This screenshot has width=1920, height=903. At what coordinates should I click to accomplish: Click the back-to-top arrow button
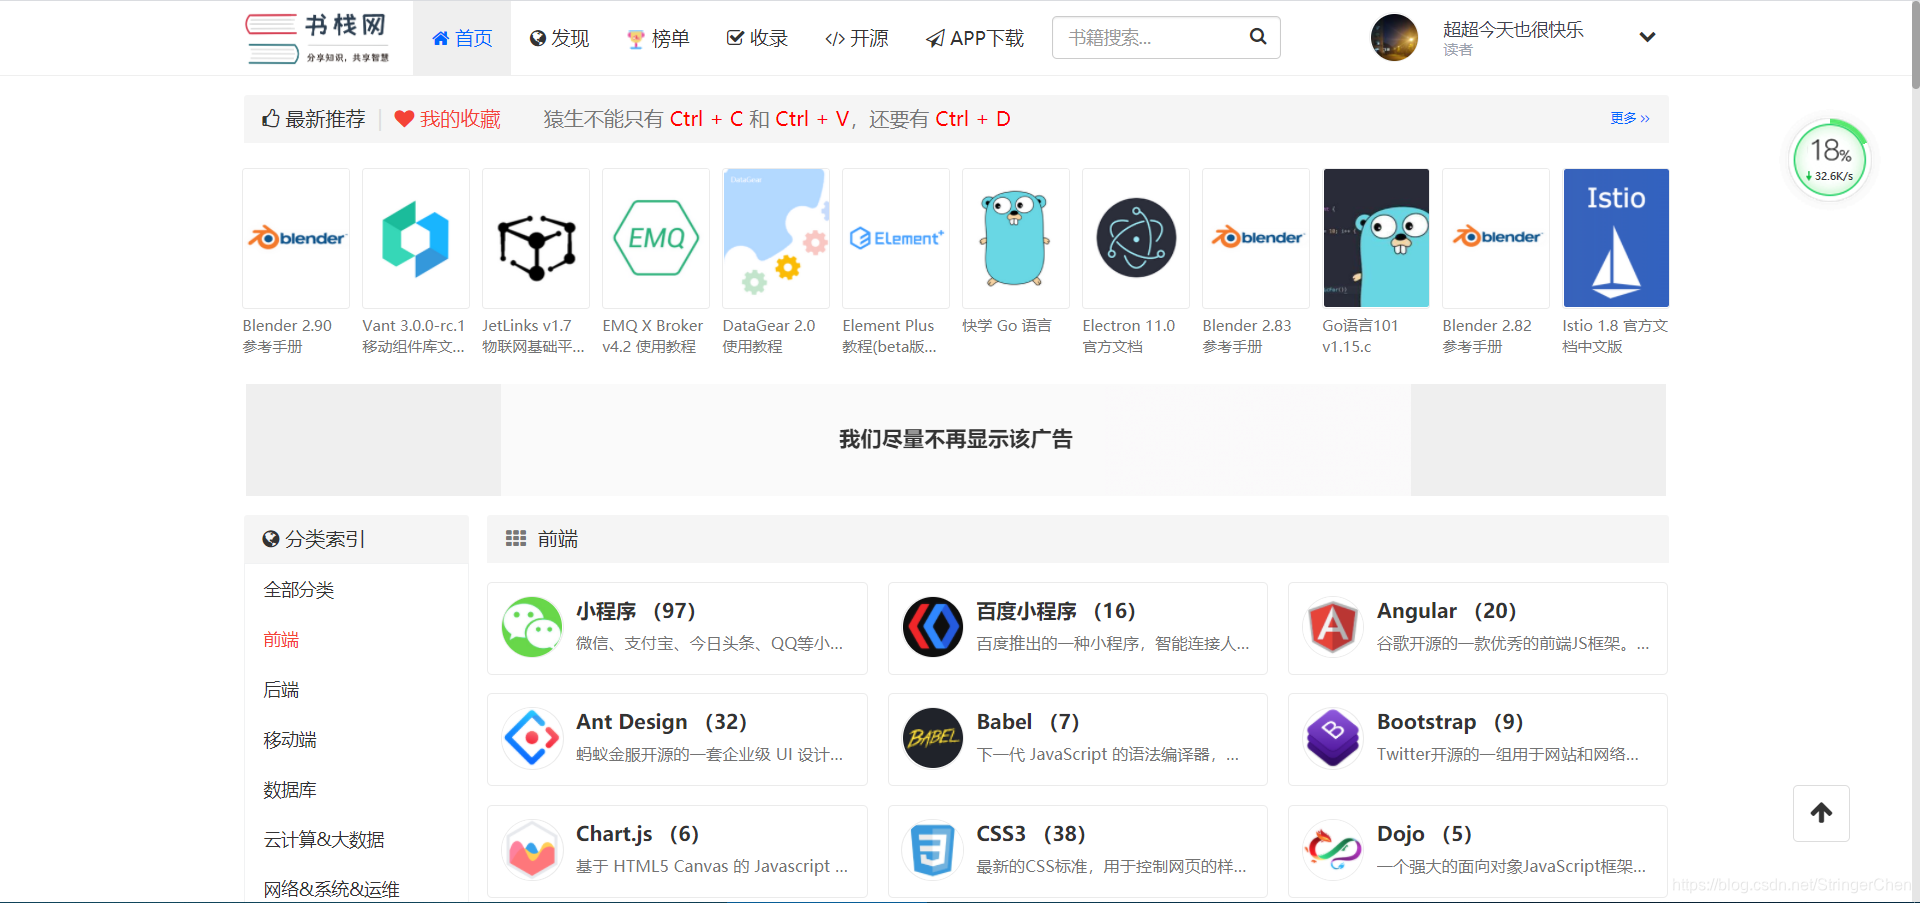pyautogui.click(x=1821, y=813)
